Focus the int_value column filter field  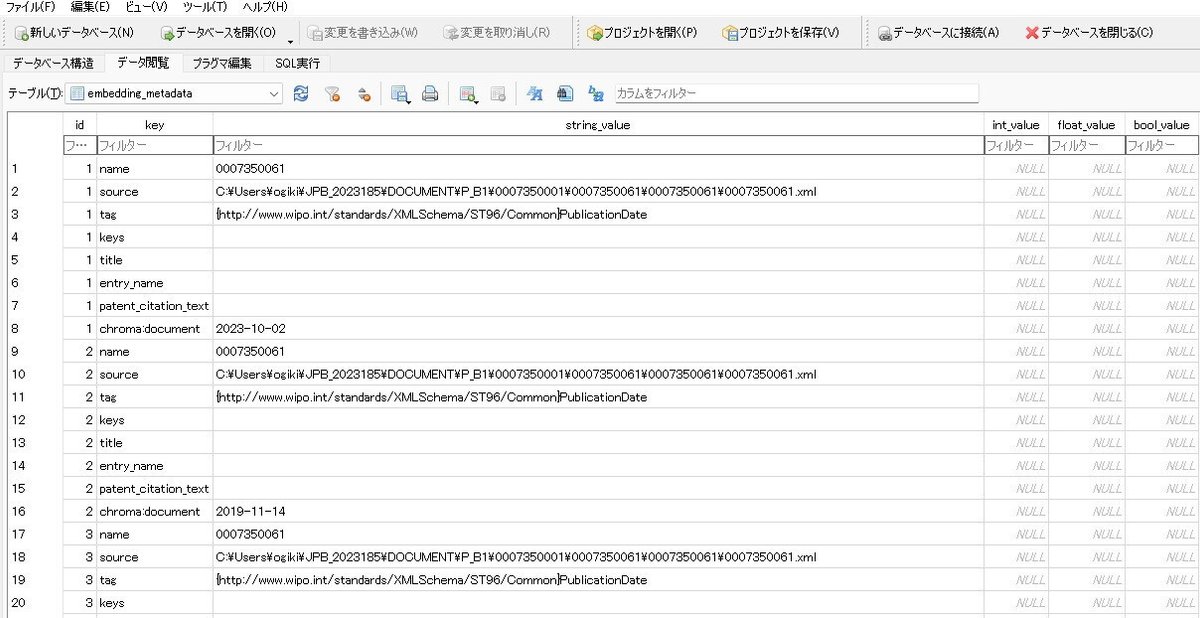tap(1016, 146)
